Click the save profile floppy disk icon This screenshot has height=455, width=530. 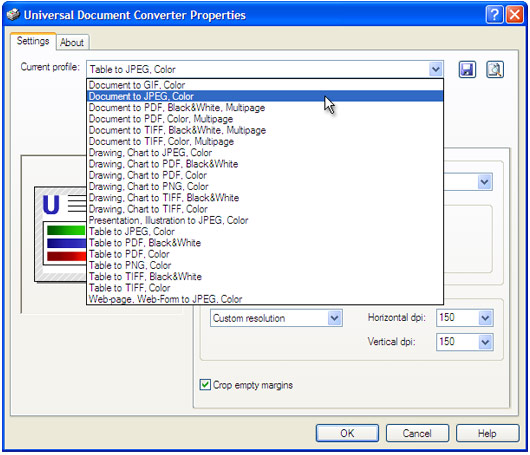pyautogui.click(x=467, y=70)
